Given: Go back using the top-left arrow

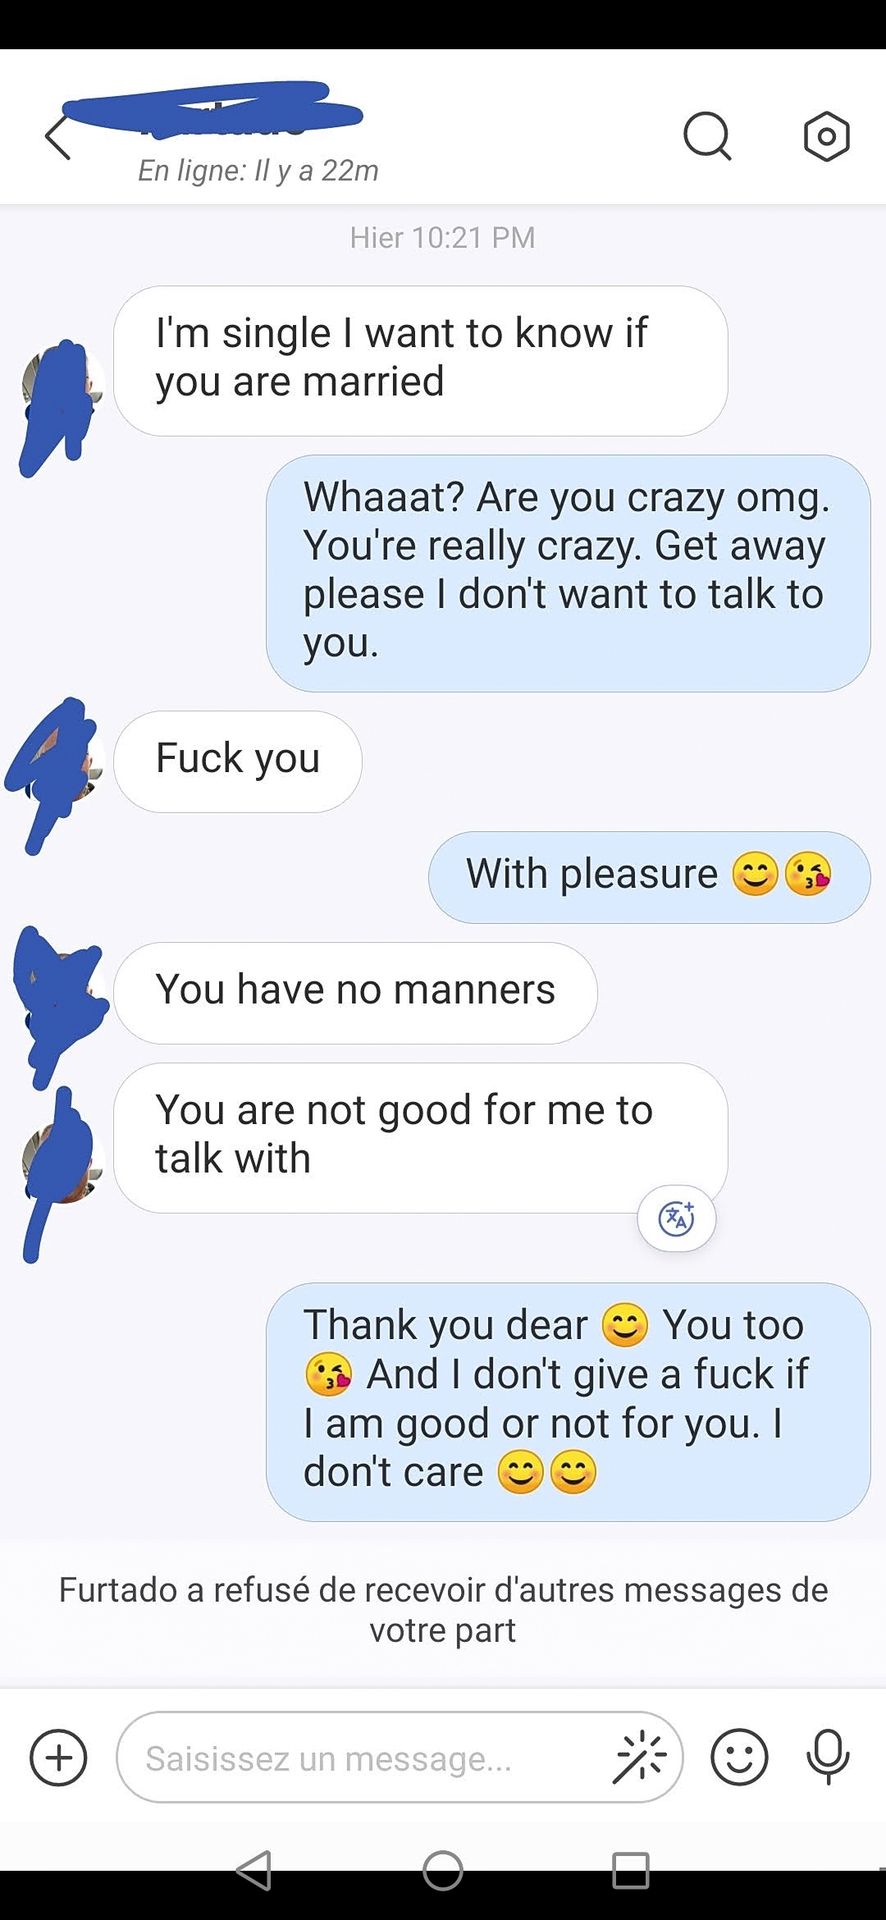Looking at the screenshot, I should pyautogui.click(x=58, y=137).
